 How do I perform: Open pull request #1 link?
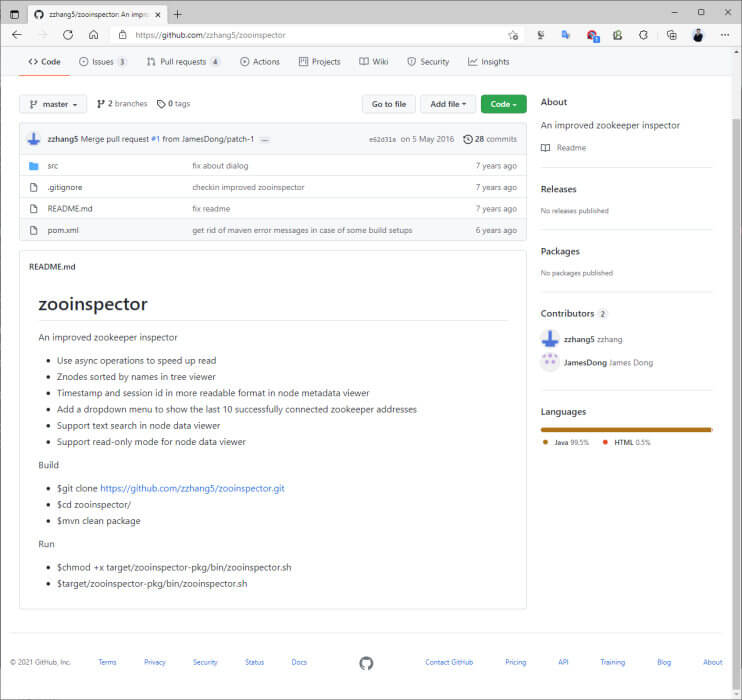(155, 139)
